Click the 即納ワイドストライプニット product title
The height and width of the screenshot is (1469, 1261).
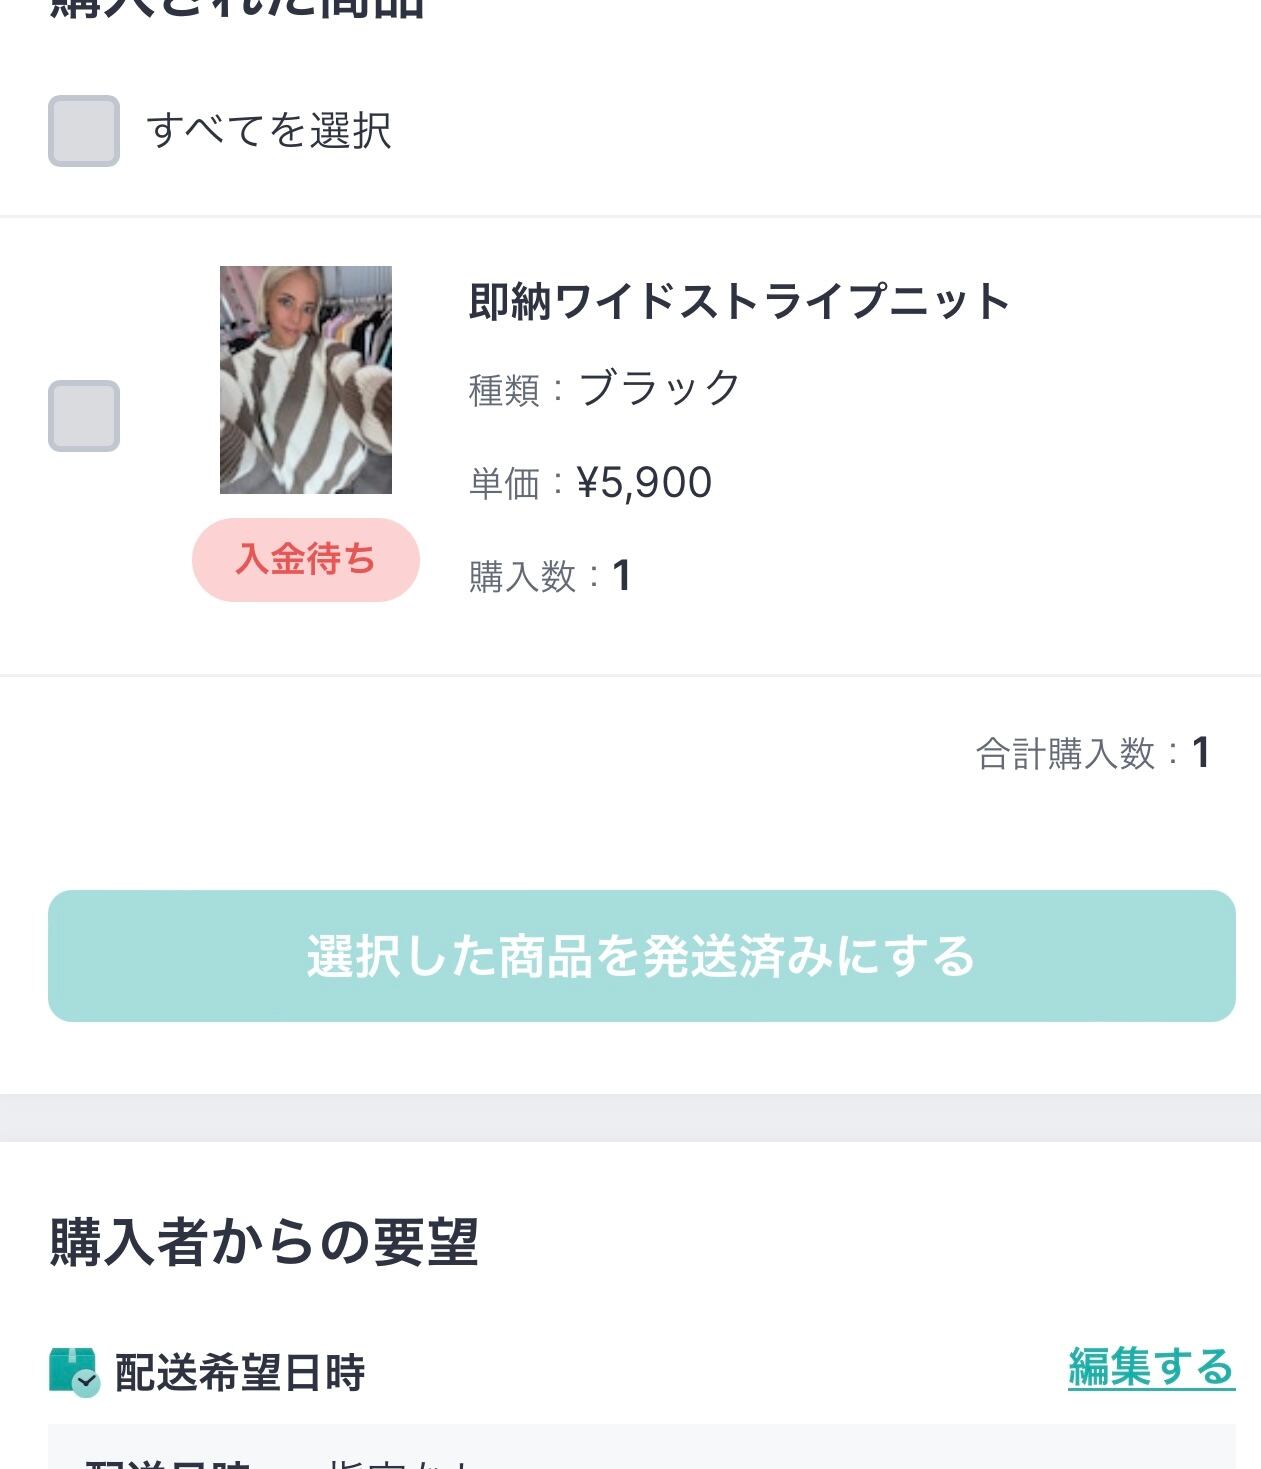[x=739, y=302]
